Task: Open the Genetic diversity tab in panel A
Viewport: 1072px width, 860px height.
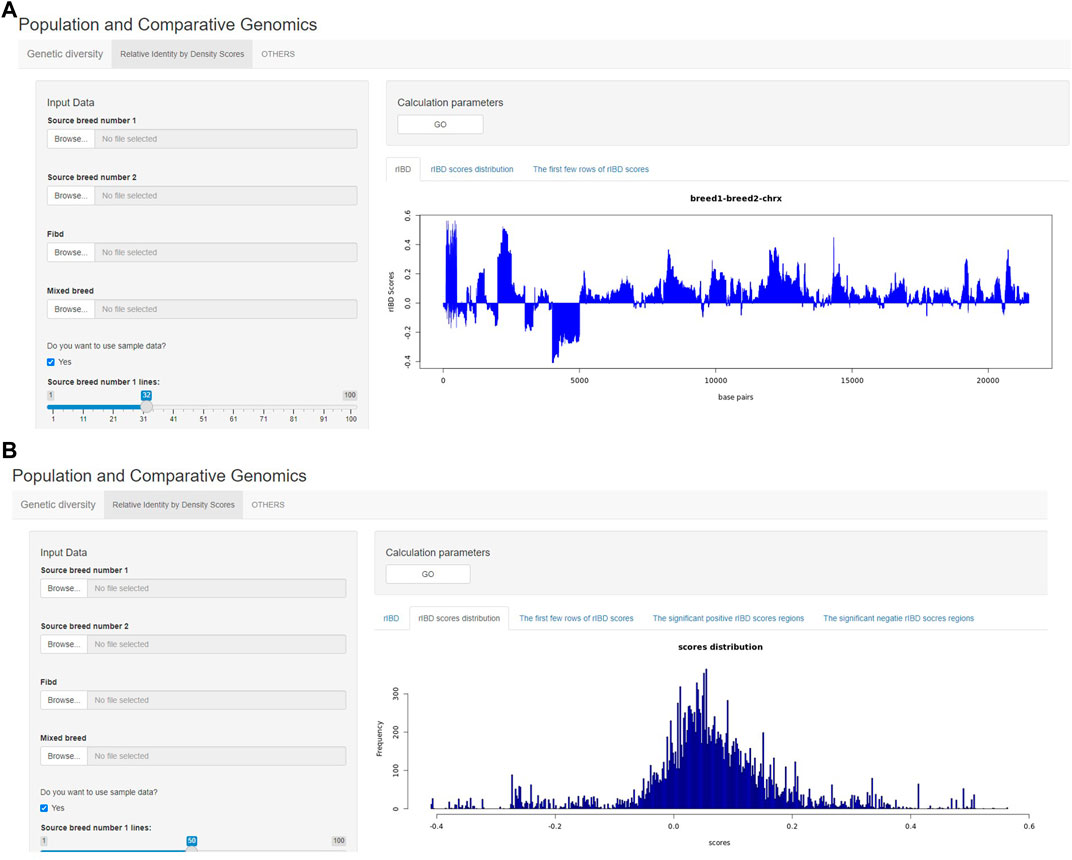Action: click(x=65, y=54)
